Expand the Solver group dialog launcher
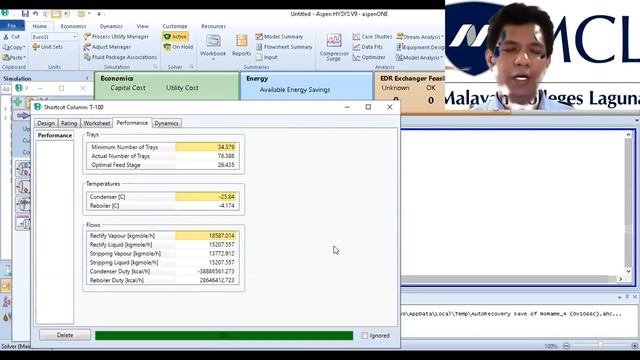The image size is (640, 360). 191,67
